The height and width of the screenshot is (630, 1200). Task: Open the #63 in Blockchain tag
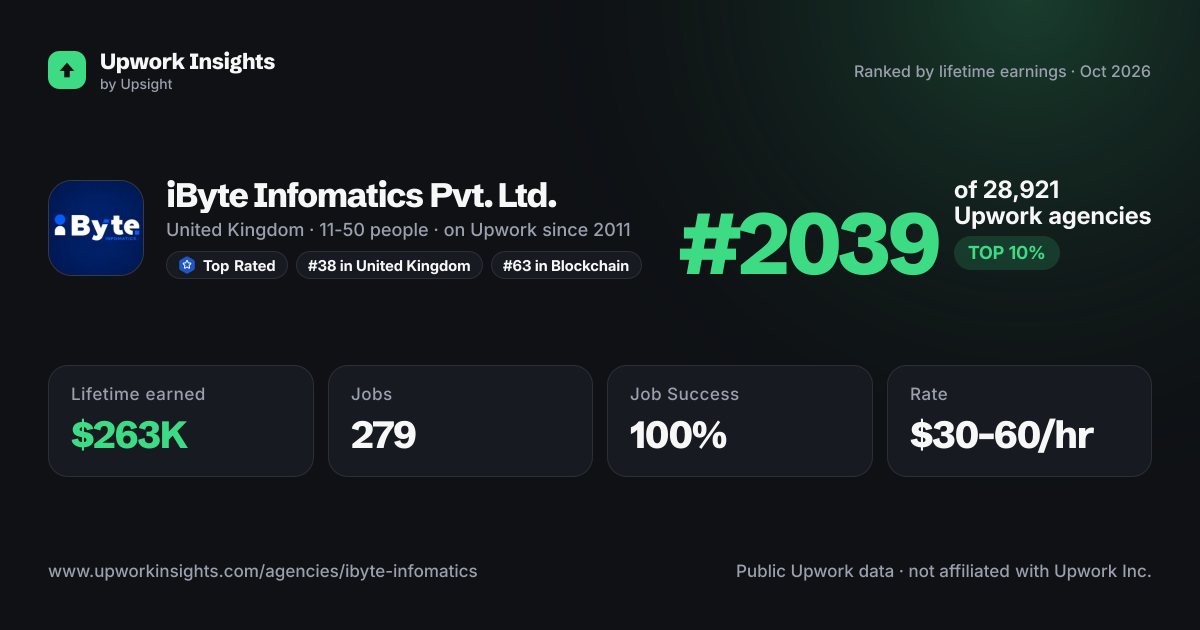566,266
